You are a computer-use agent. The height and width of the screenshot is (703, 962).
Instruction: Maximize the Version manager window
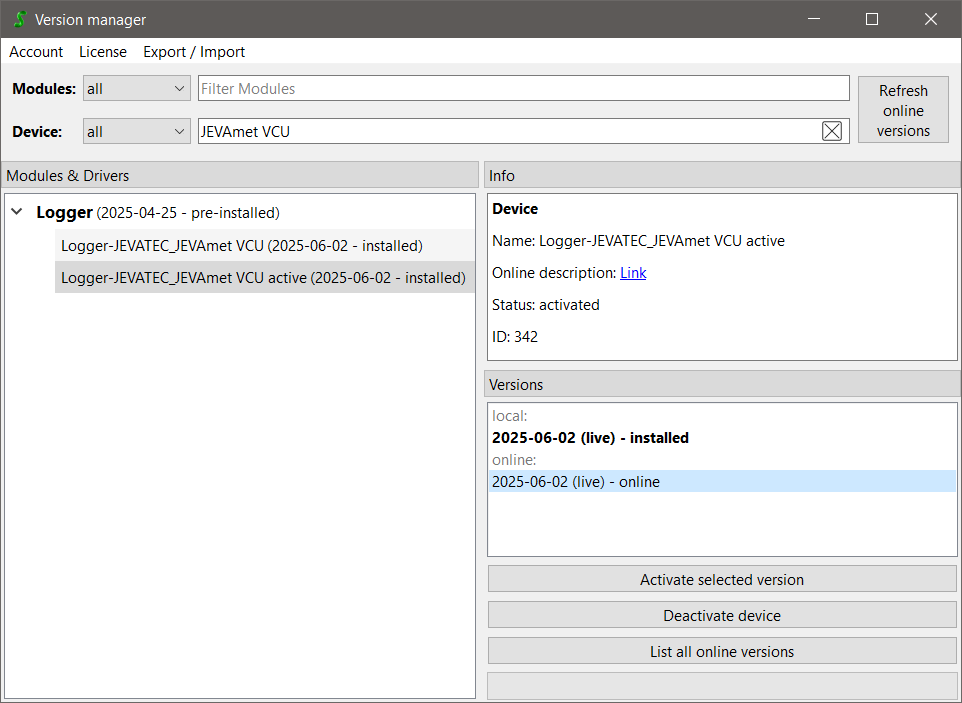click(x=872, y=19)
